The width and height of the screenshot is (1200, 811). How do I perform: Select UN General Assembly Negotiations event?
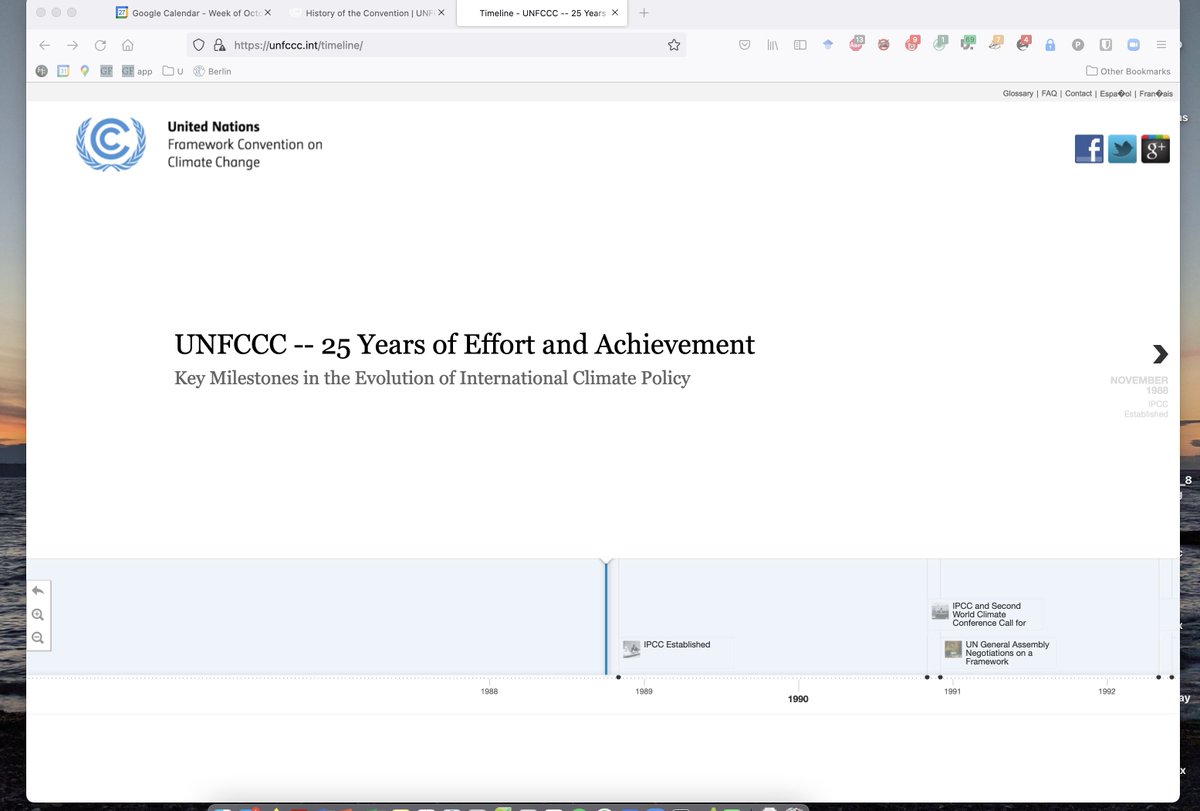pyautogui.click(x=998, y=653)
